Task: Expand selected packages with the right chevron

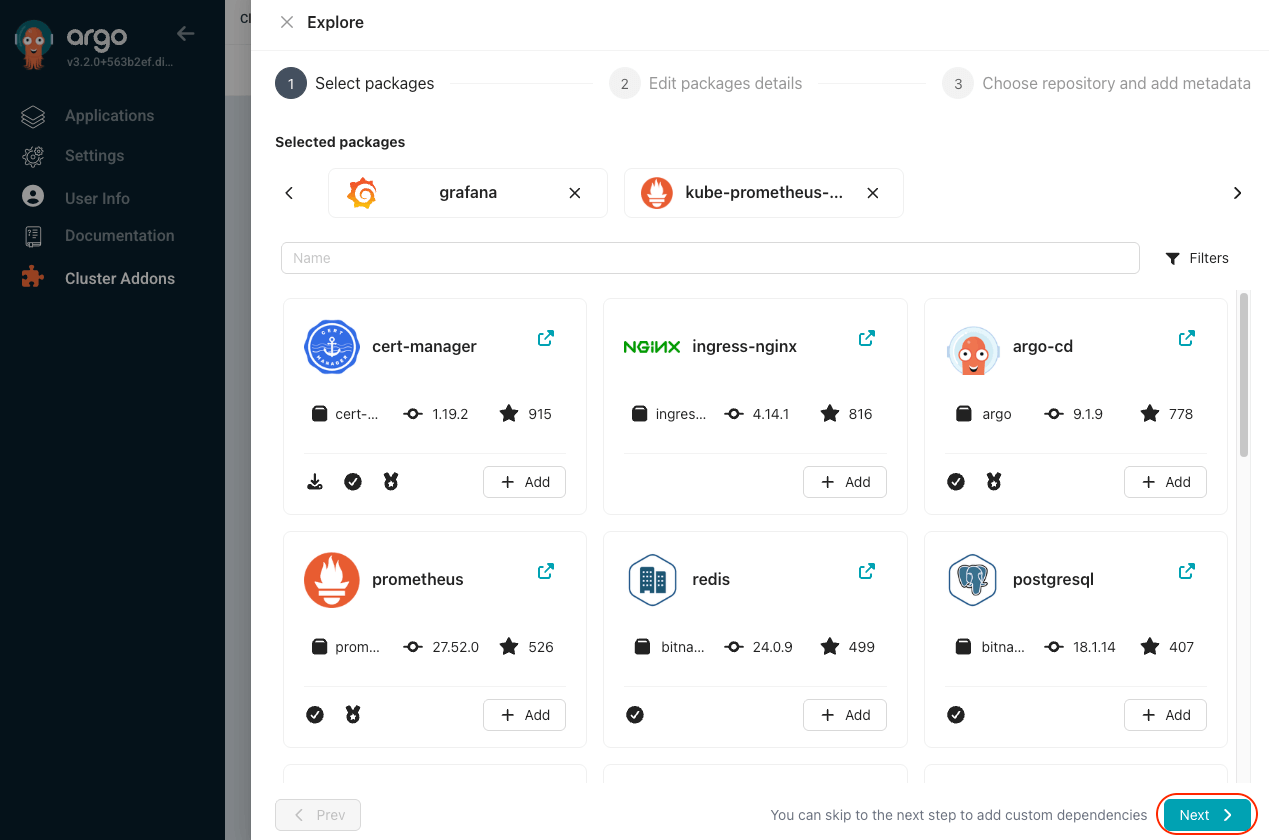Action: click(x=1237, y=192)
